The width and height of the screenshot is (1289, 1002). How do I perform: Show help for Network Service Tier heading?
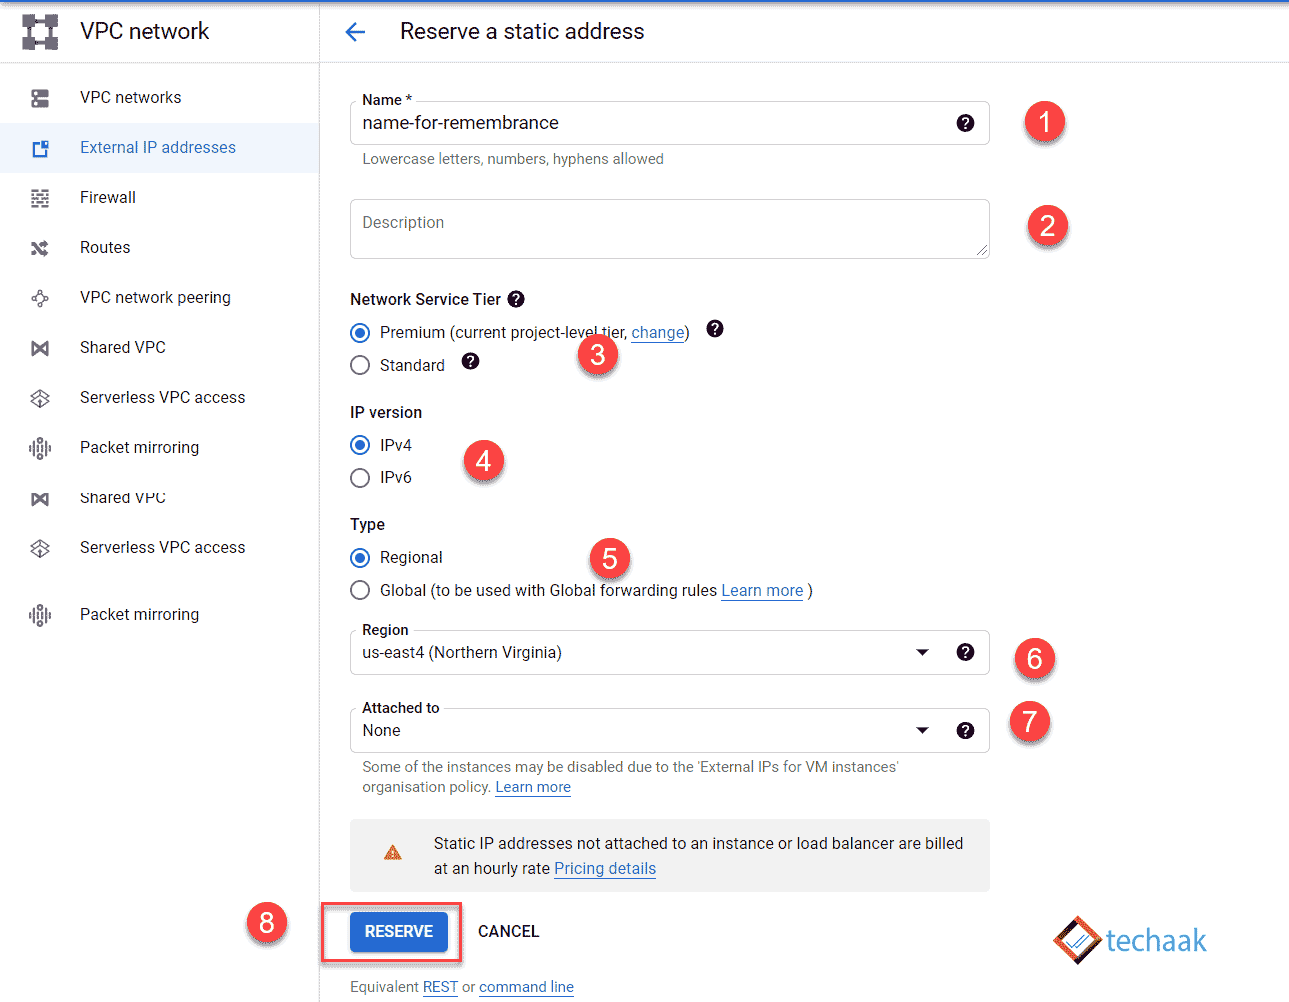pyautogui.click(x=516, y=299)
